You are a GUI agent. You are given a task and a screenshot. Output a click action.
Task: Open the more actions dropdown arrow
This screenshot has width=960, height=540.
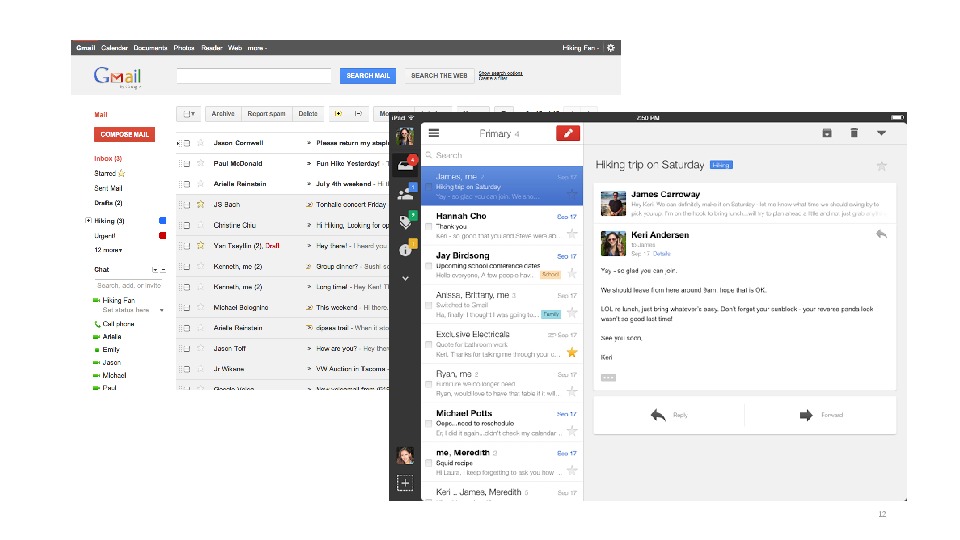[882, 133]
